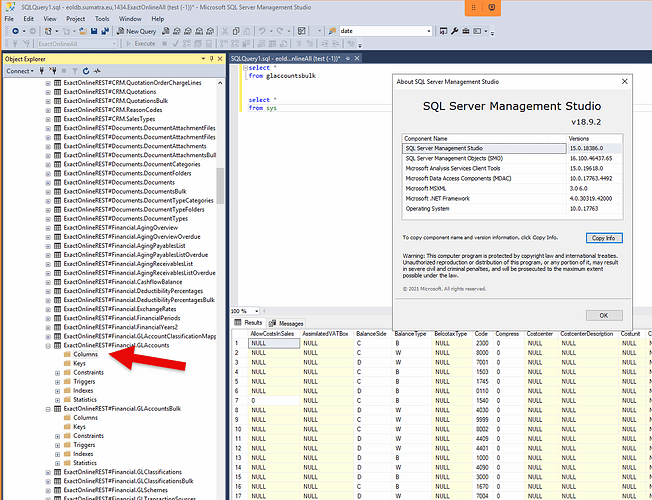Click the Cut scissors icon
Viewport: 652px width, 500px height.
(225, 31)
